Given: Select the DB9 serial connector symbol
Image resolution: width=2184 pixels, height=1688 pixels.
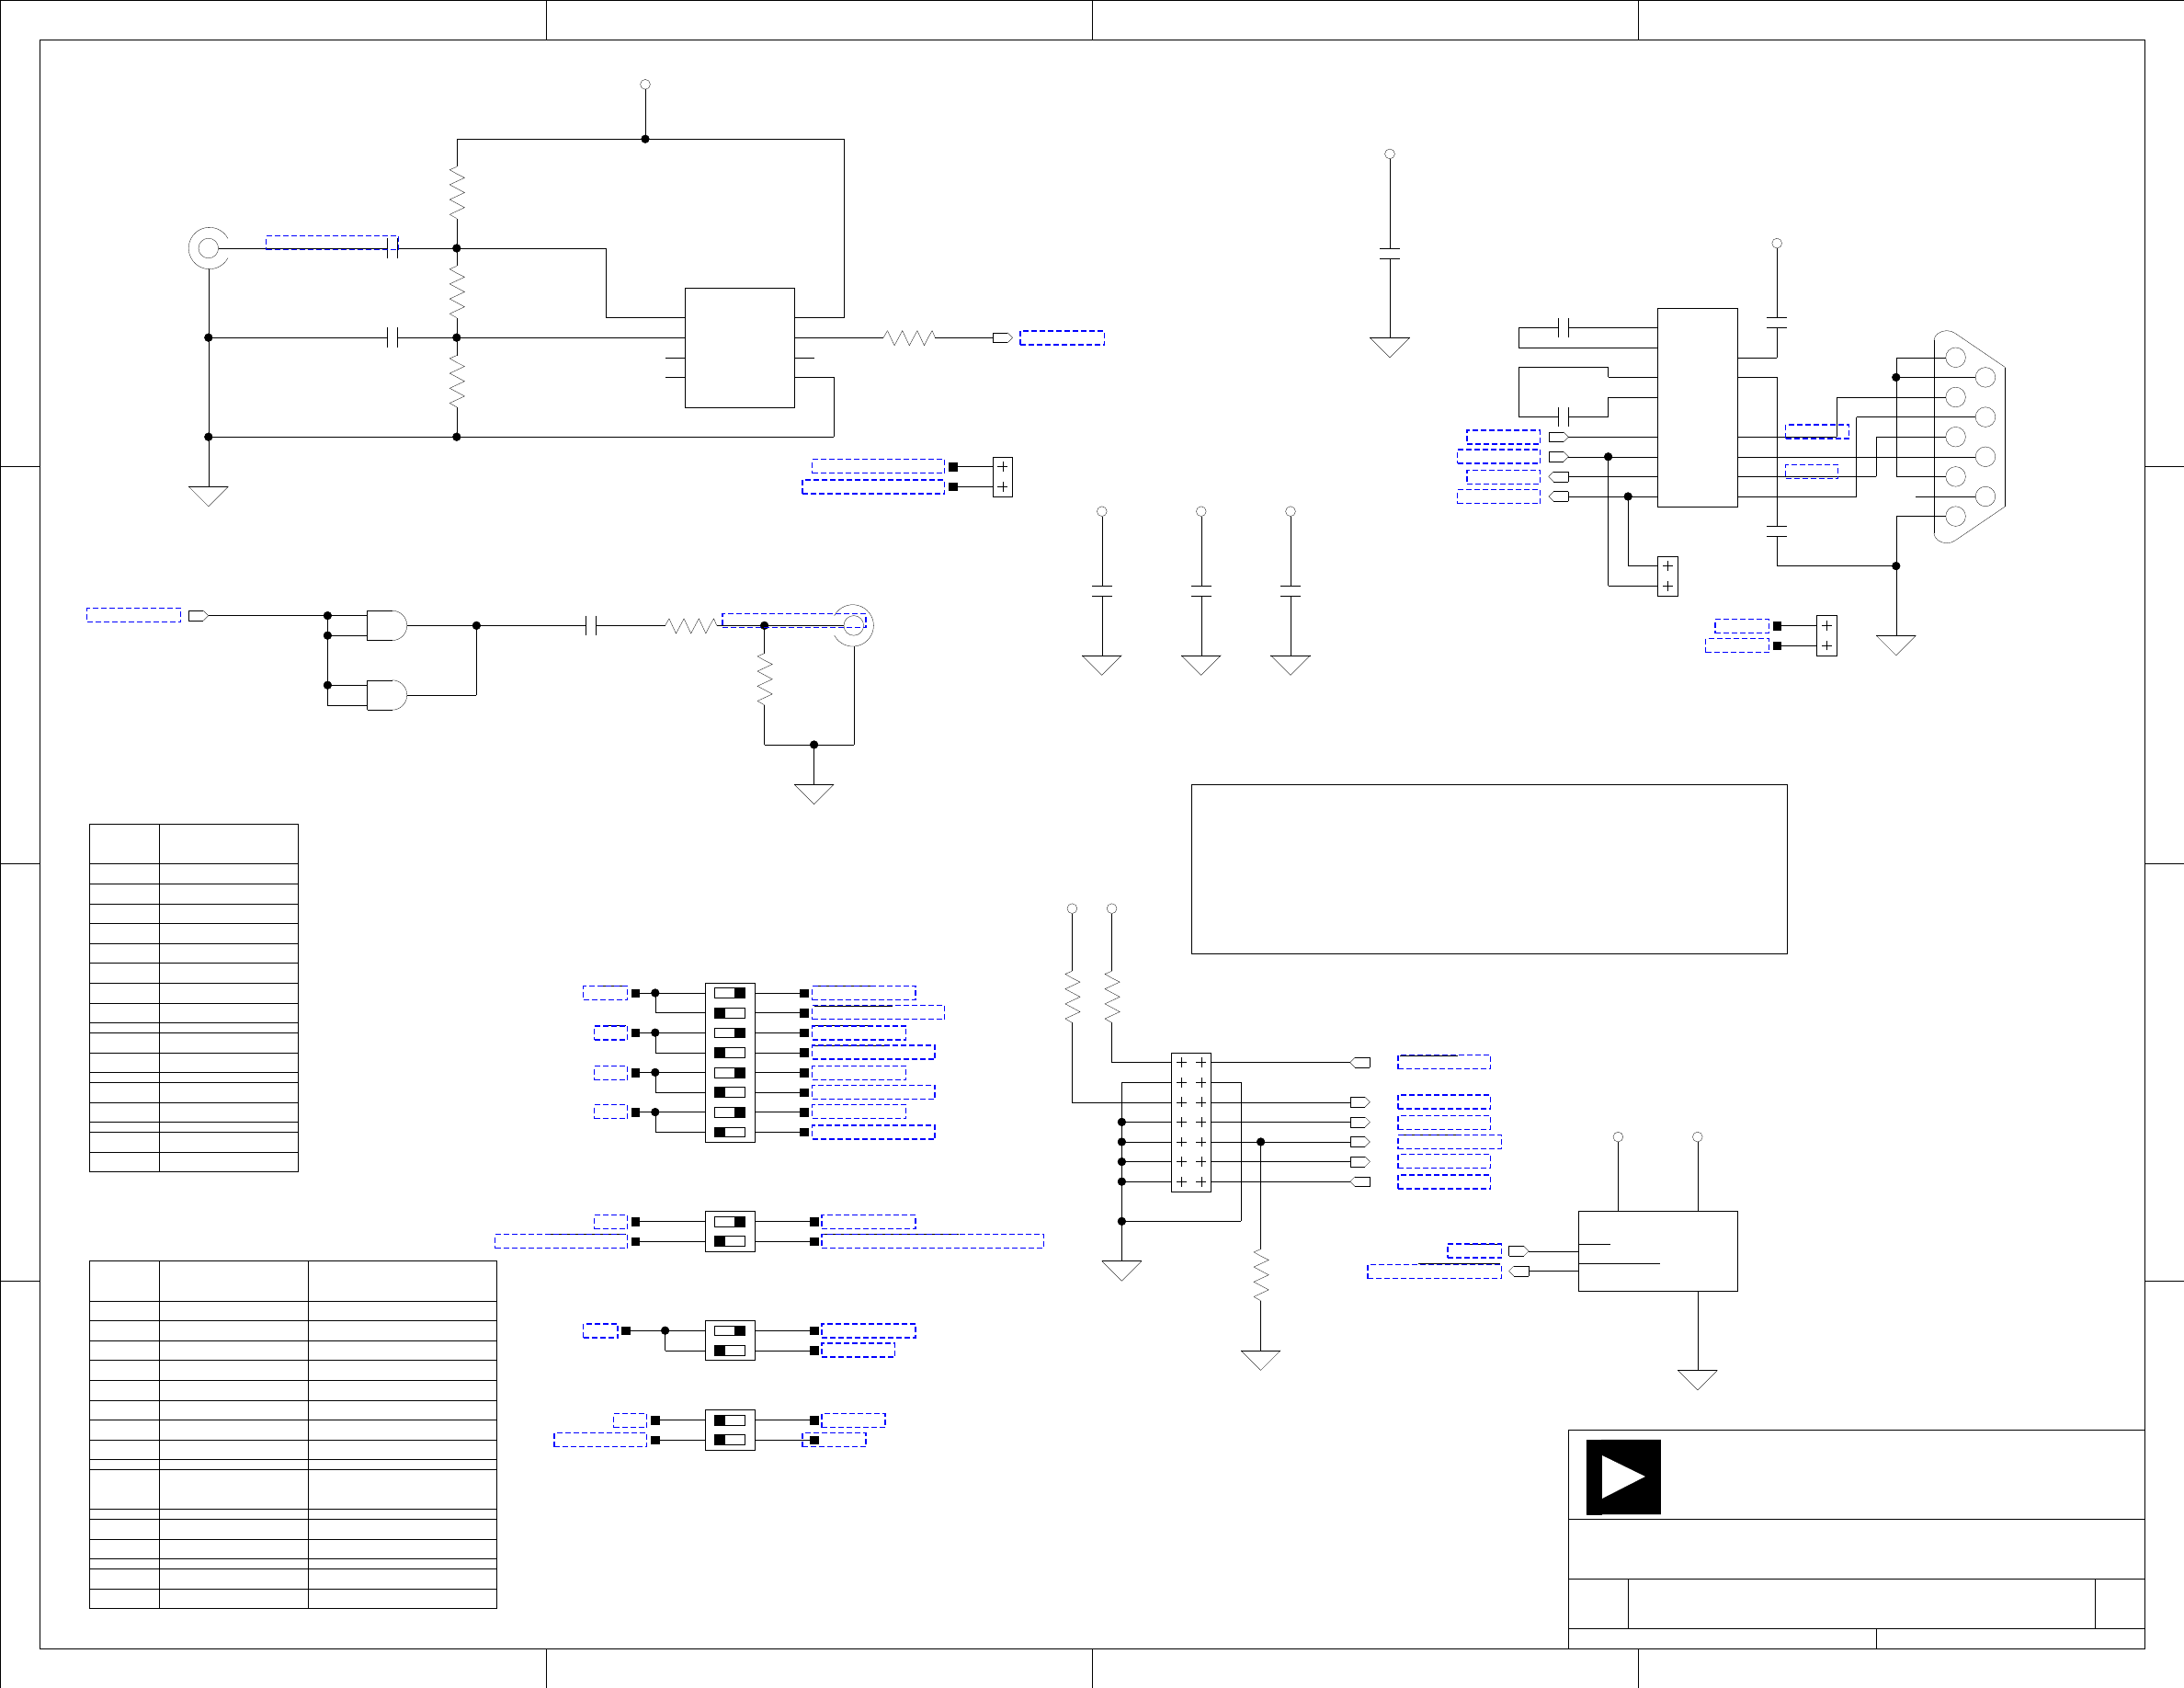Looking at the screenshot, I should click(x=1969, y=437).
